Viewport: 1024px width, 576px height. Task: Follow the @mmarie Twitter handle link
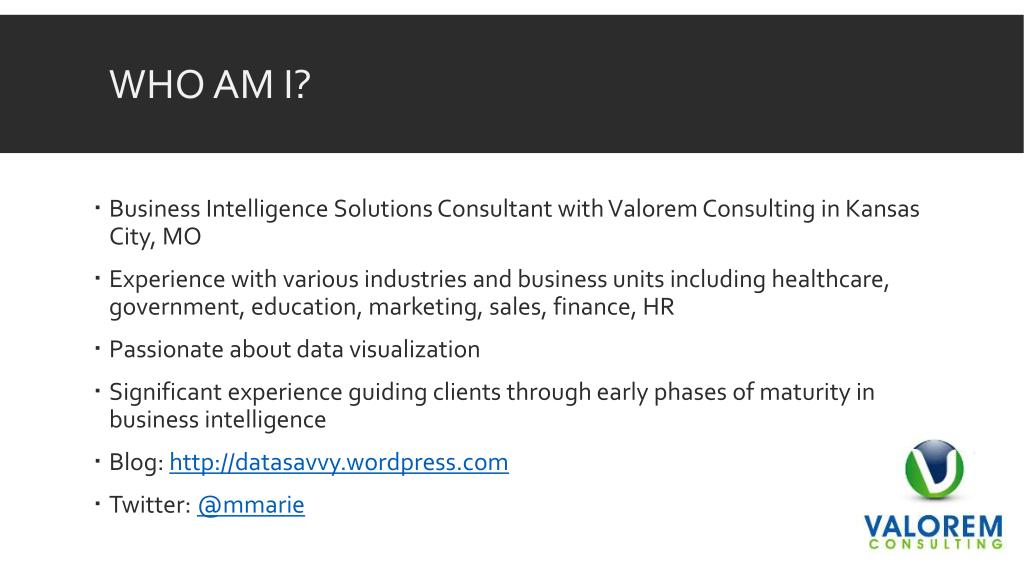pyautogui.click(x=251, y=505)
